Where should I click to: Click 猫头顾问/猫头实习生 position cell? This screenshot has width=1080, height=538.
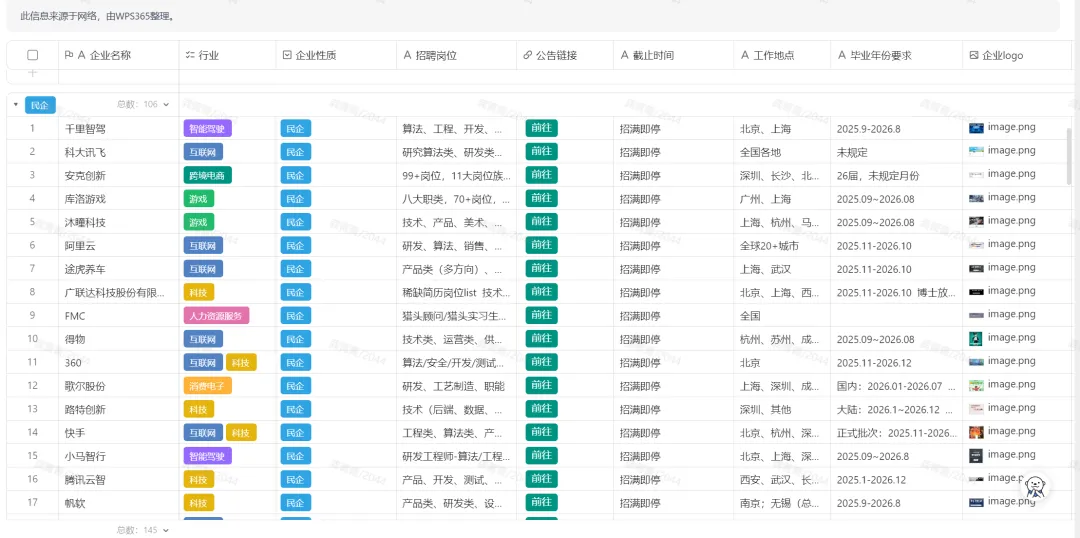pos(457,315)
